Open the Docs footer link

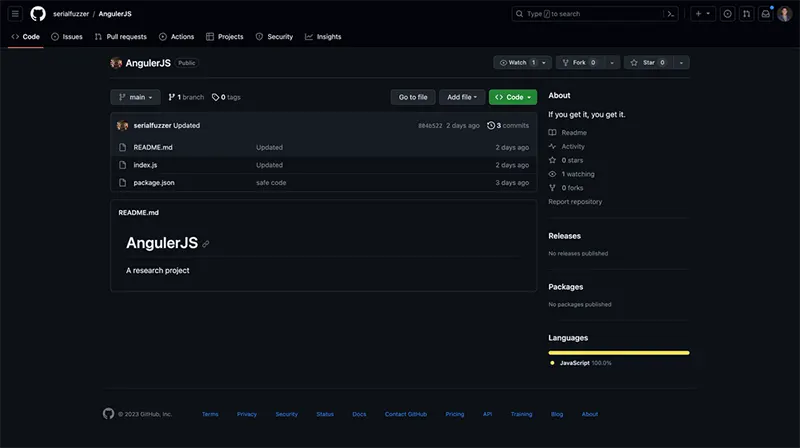click(359, 414)
